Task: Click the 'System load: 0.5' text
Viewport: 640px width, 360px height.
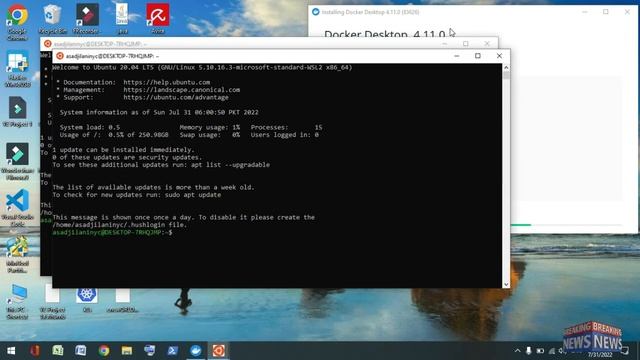Action: tap(90, 127)
